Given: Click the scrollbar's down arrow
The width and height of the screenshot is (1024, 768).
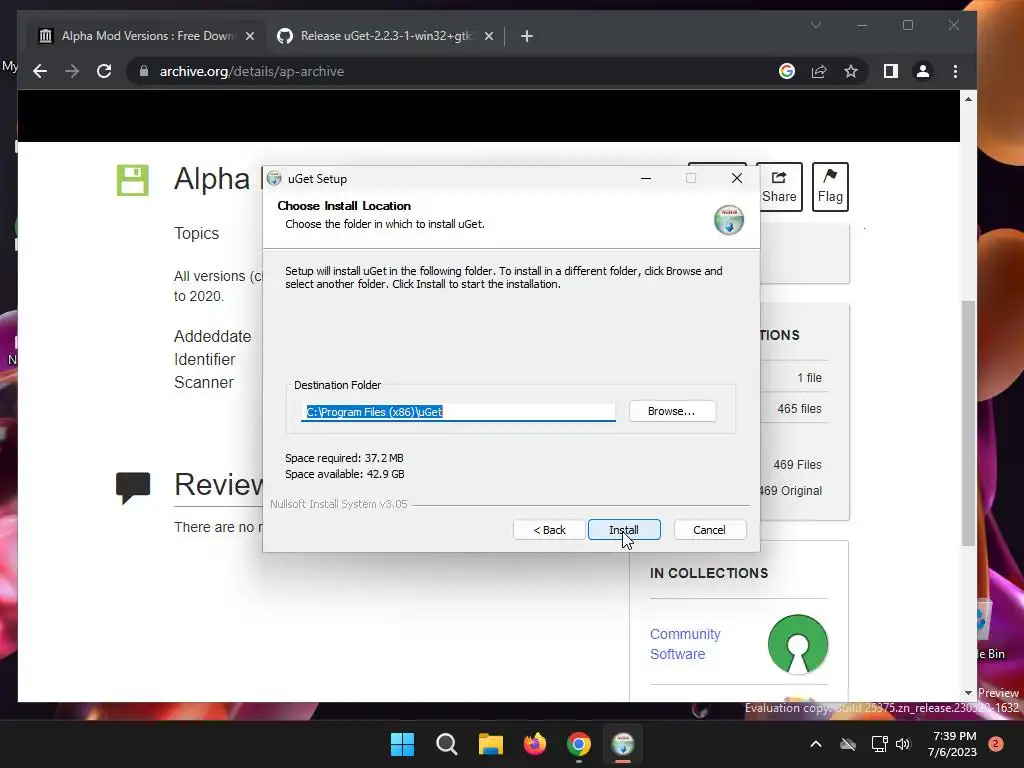Looking at the screenshot, I should pos(968,693).
